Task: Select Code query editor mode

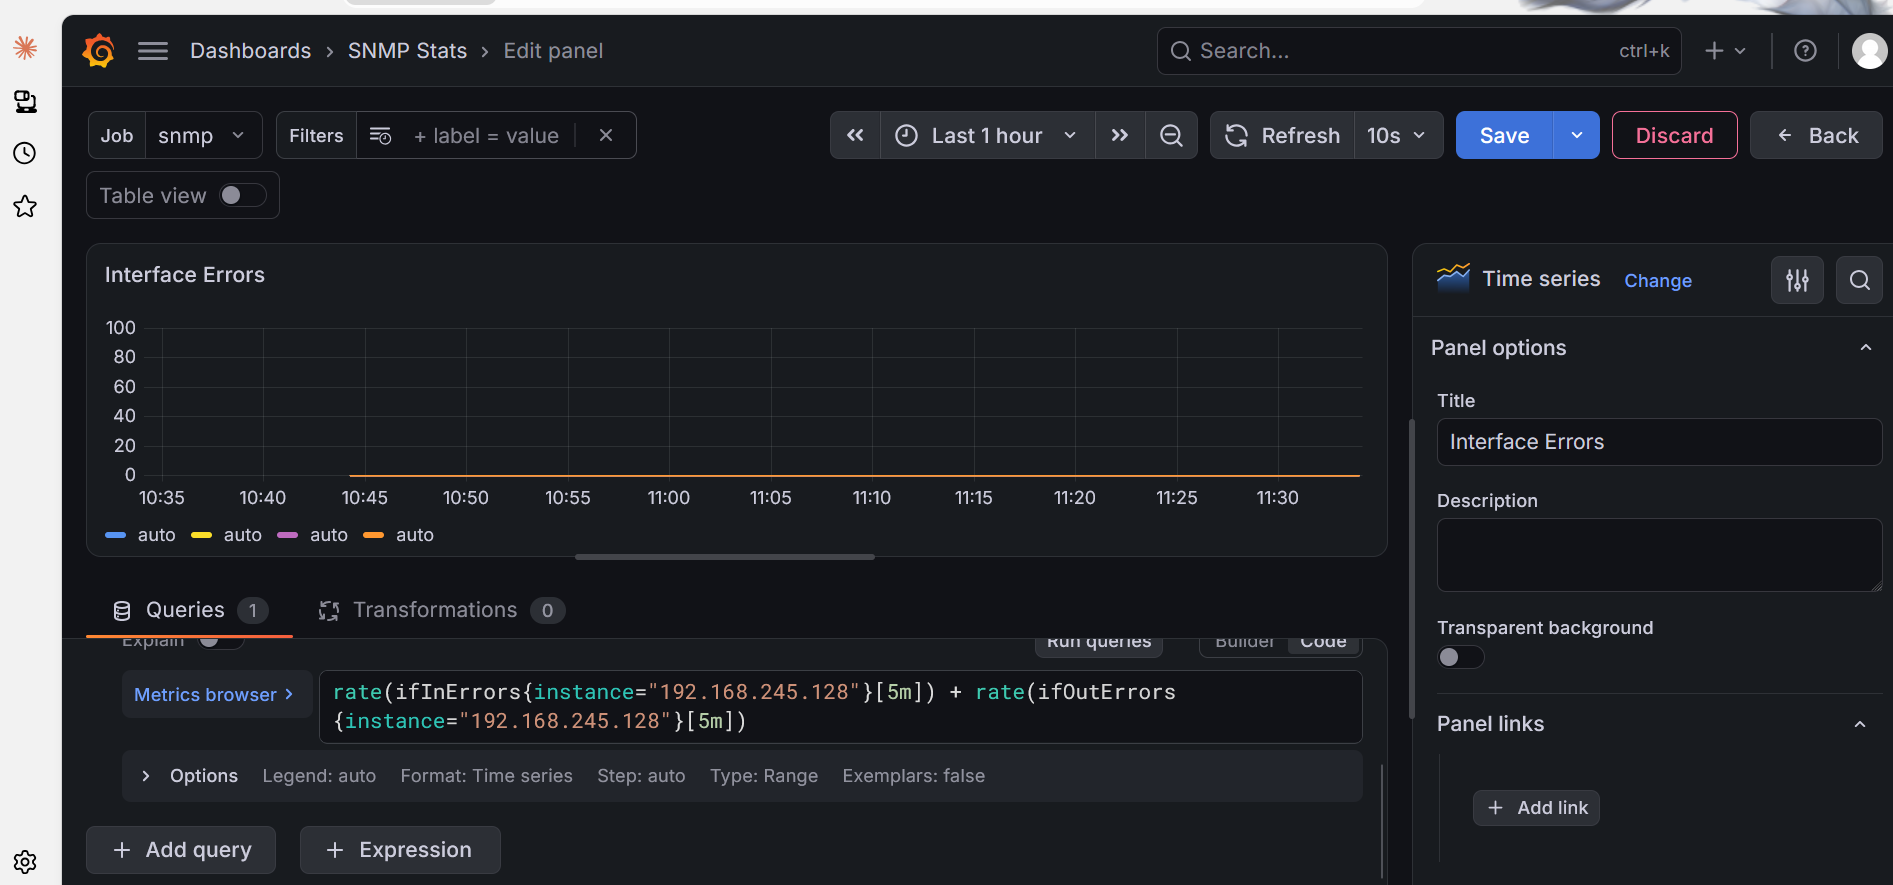Action: point(1323,643)
